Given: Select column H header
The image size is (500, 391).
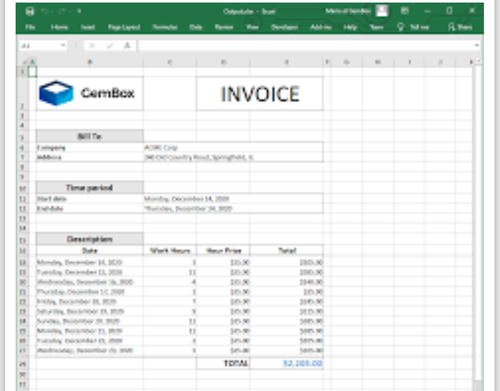Looking at the screenshot, I should click(378, 62).
